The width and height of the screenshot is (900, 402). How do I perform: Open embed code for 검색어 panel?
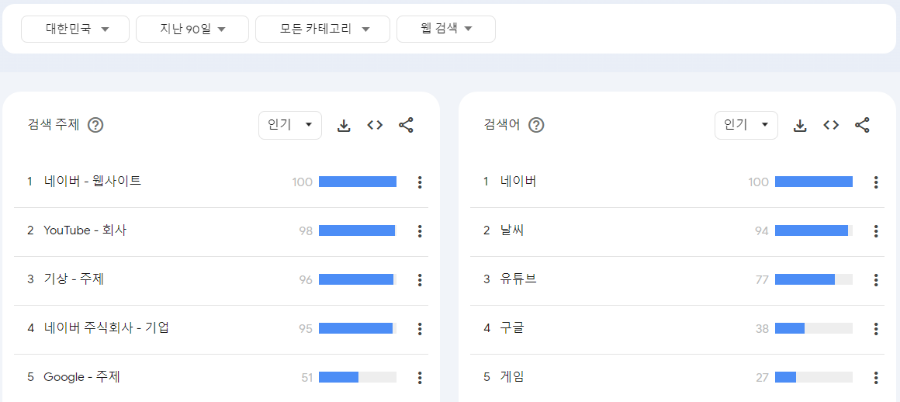click(x=831, y=125)
